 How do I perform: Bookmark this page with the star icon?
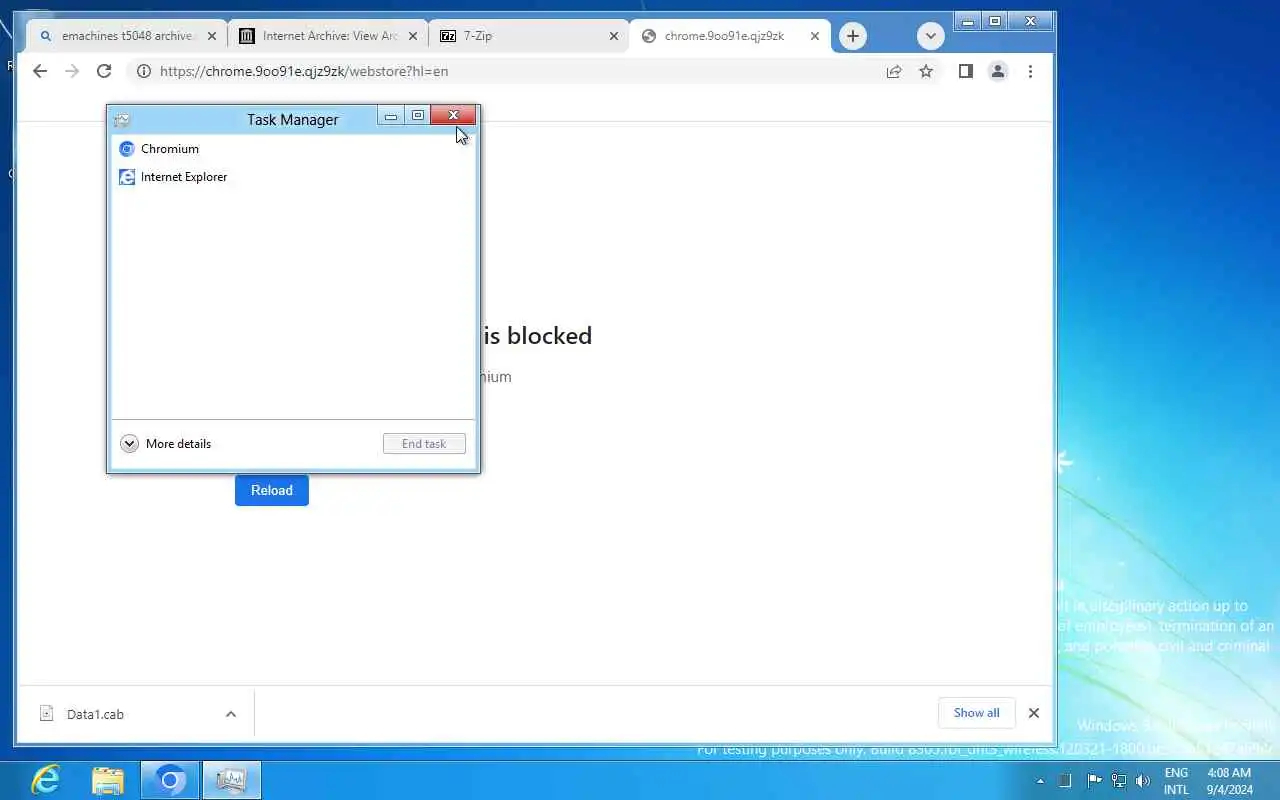(926, 71)
